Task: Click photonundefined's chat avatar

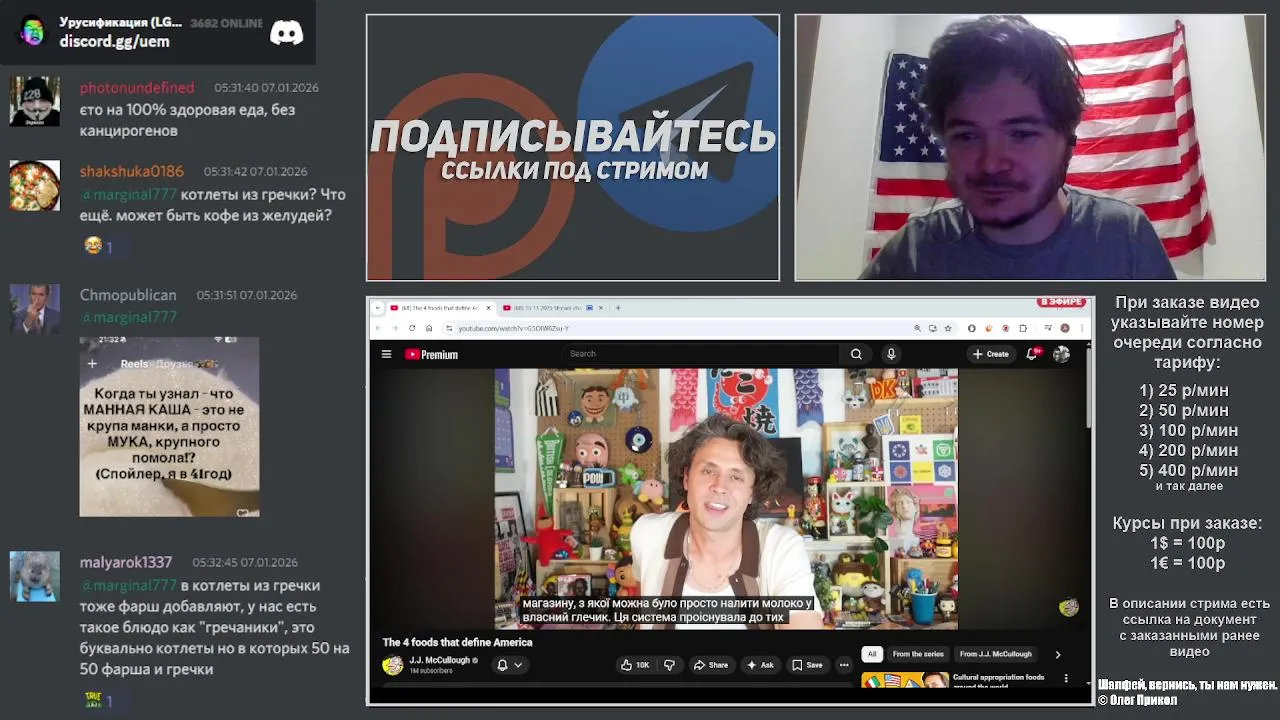Action: click(x=34, y=101)
